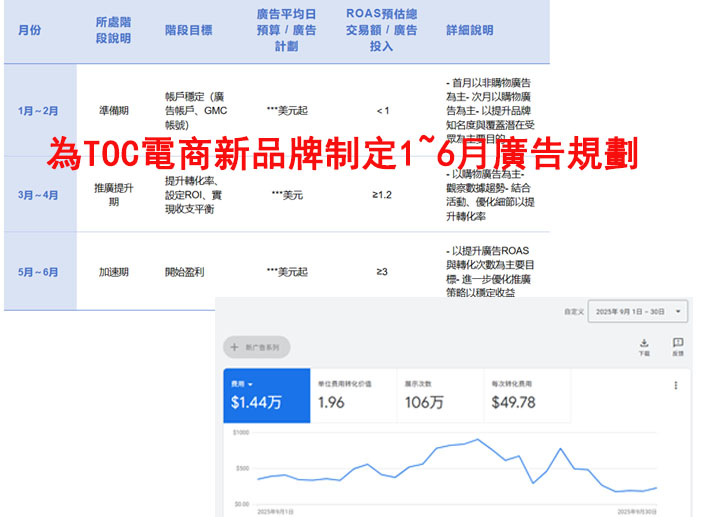Click the 月份 column header
The width and height of the screenshot is (705, 517).
30,31
